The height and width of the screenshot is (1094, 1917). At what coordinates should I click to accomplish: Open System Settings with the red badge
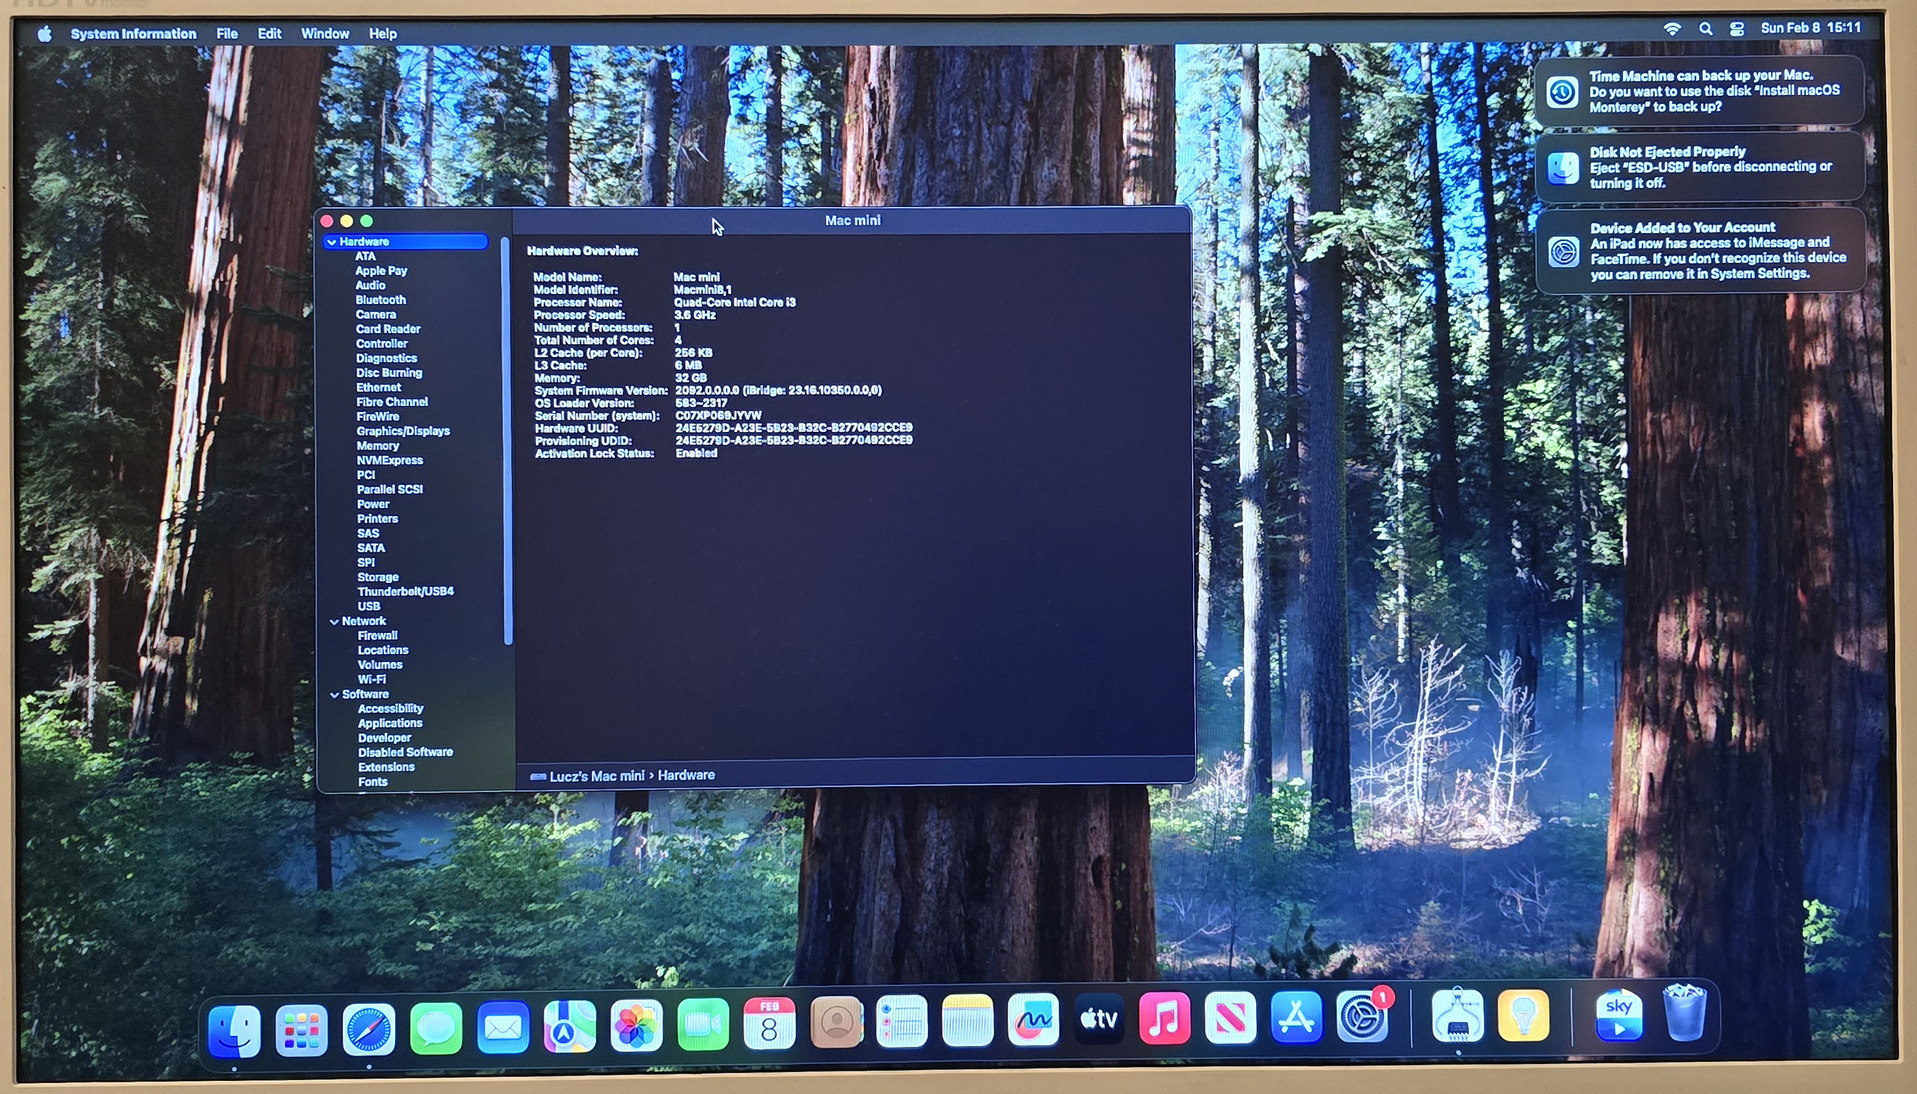(1362, 1017)
